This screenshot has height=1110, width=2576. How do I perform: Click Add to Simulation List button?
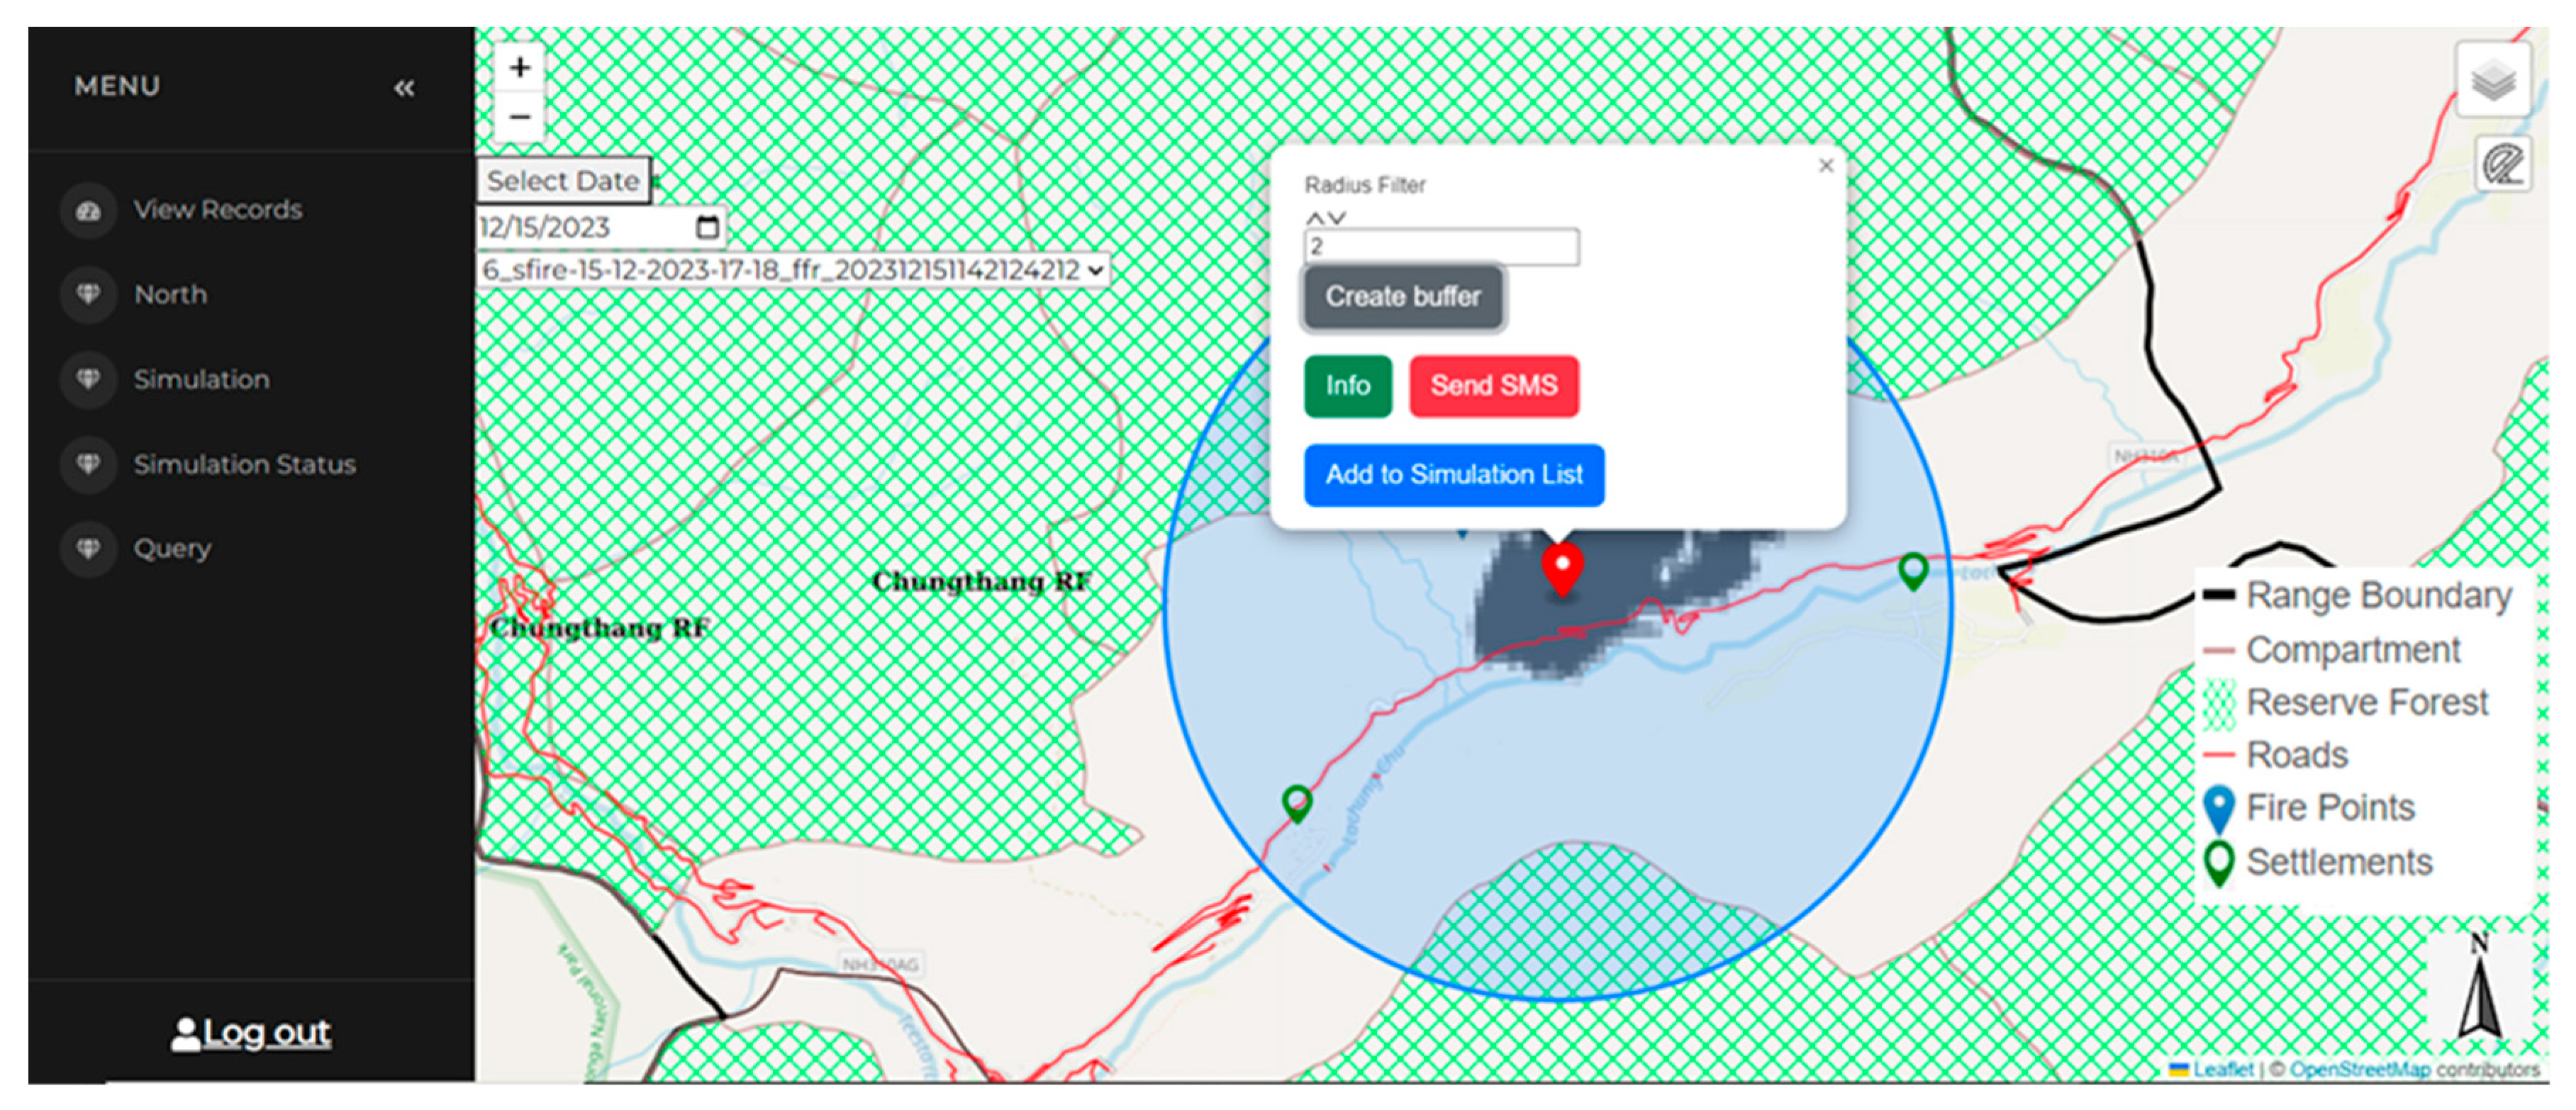coord(1453,475)
